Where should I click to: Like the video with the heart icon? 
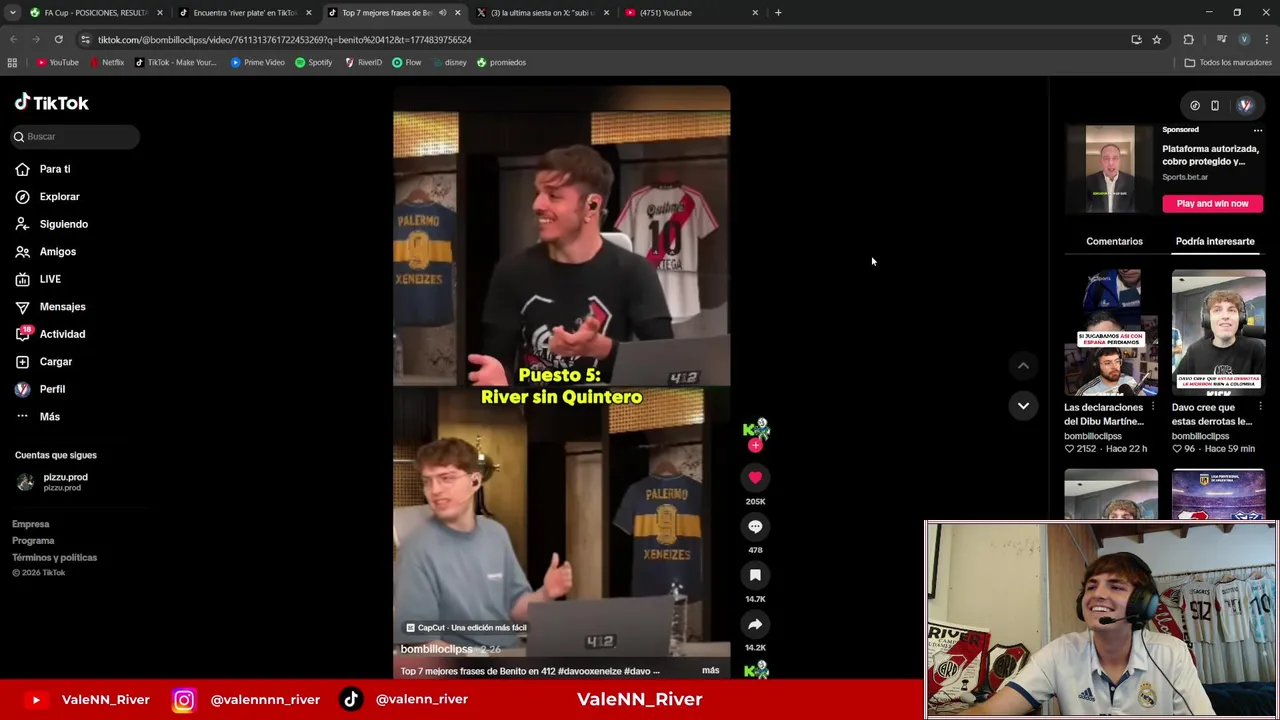click(755, 478)
